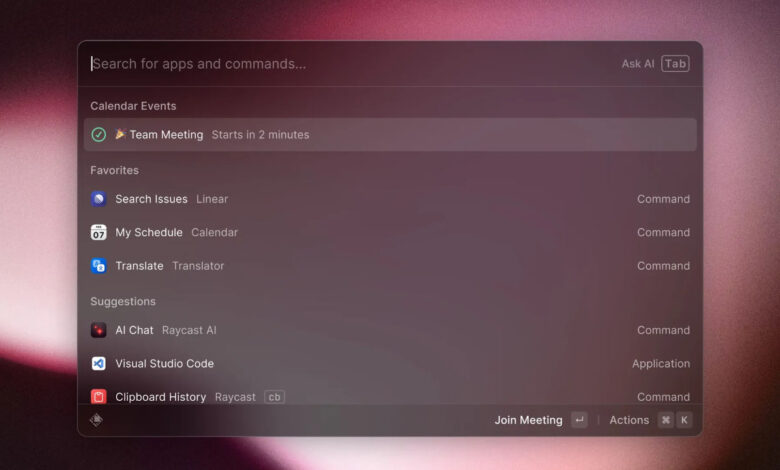Click the 'Raycast AI' subtitle text
The height and width of the screenshot is (470, 780).
(189, 330)
